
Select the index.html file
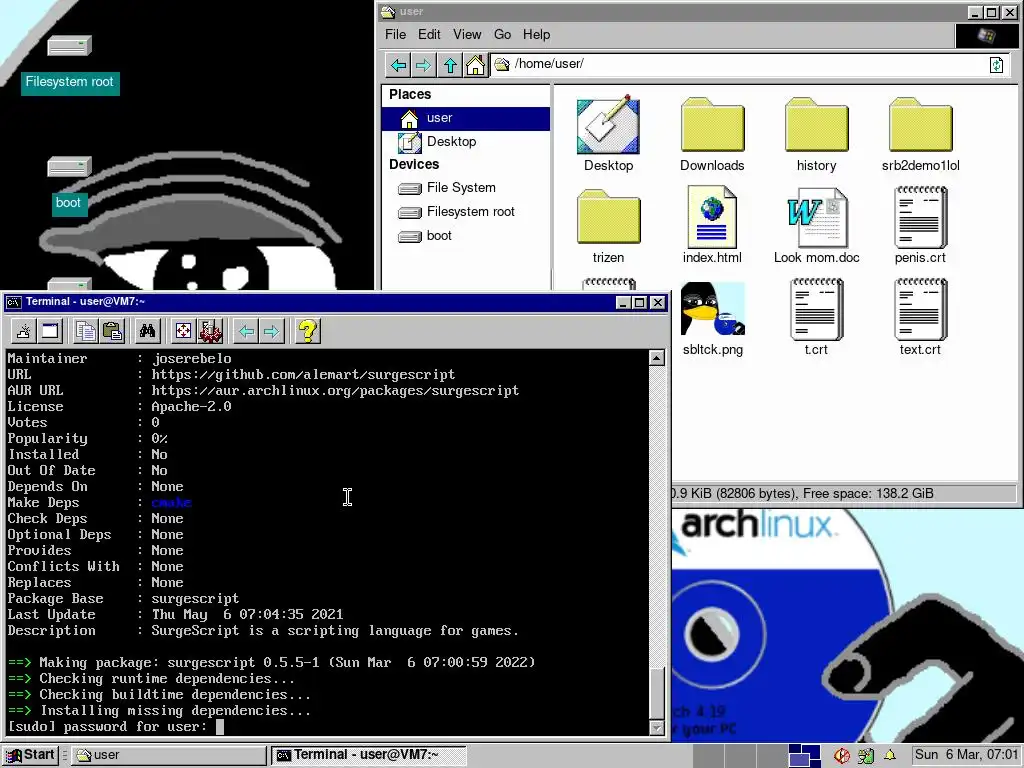point(712,225)
